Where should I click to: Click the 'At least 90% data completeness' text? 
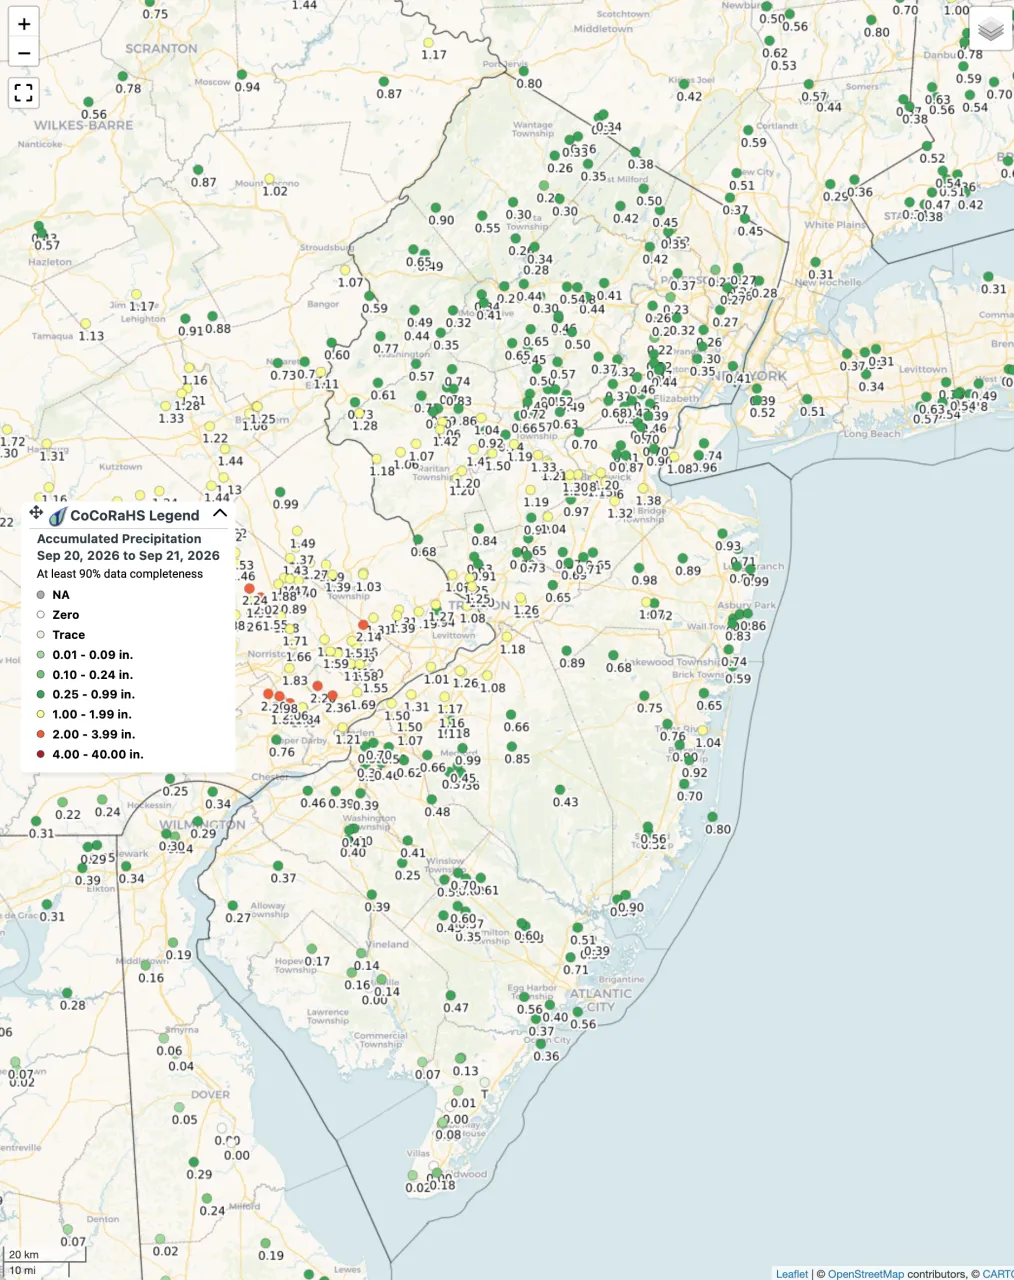[x=120, y=574]
